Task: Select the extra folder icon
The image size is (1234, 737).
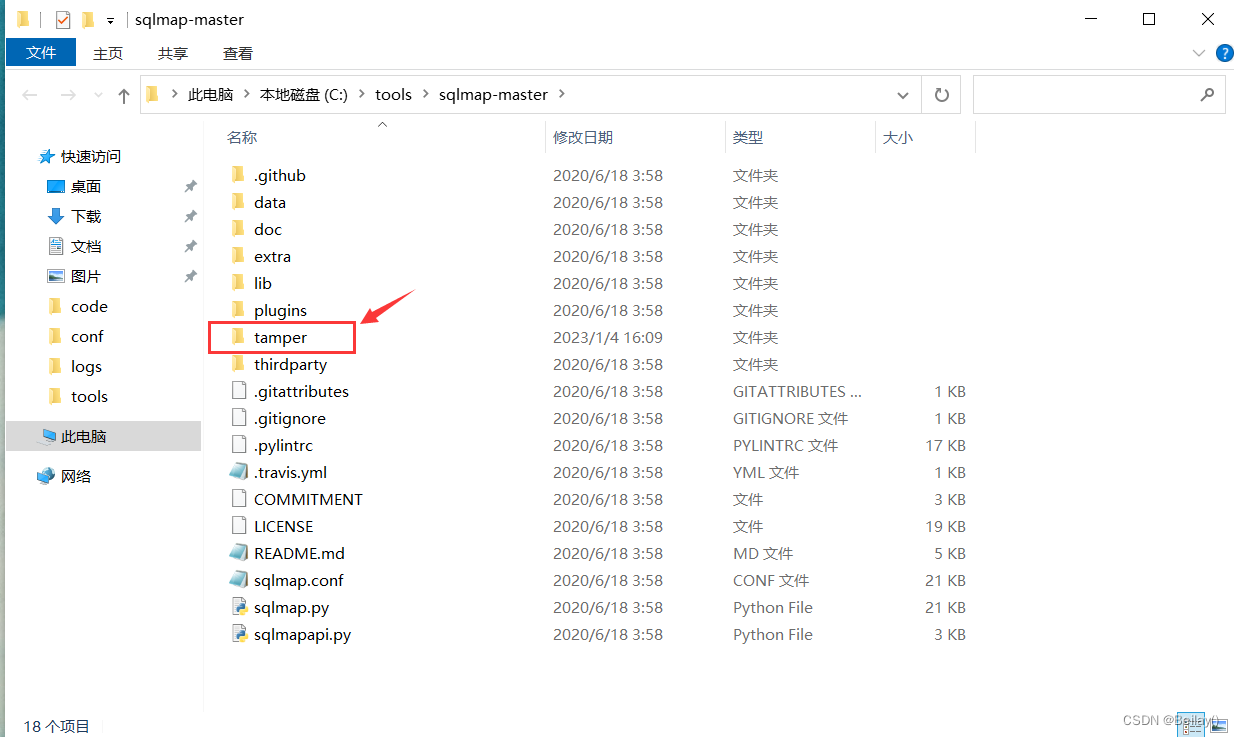Action: click(238, 256)
